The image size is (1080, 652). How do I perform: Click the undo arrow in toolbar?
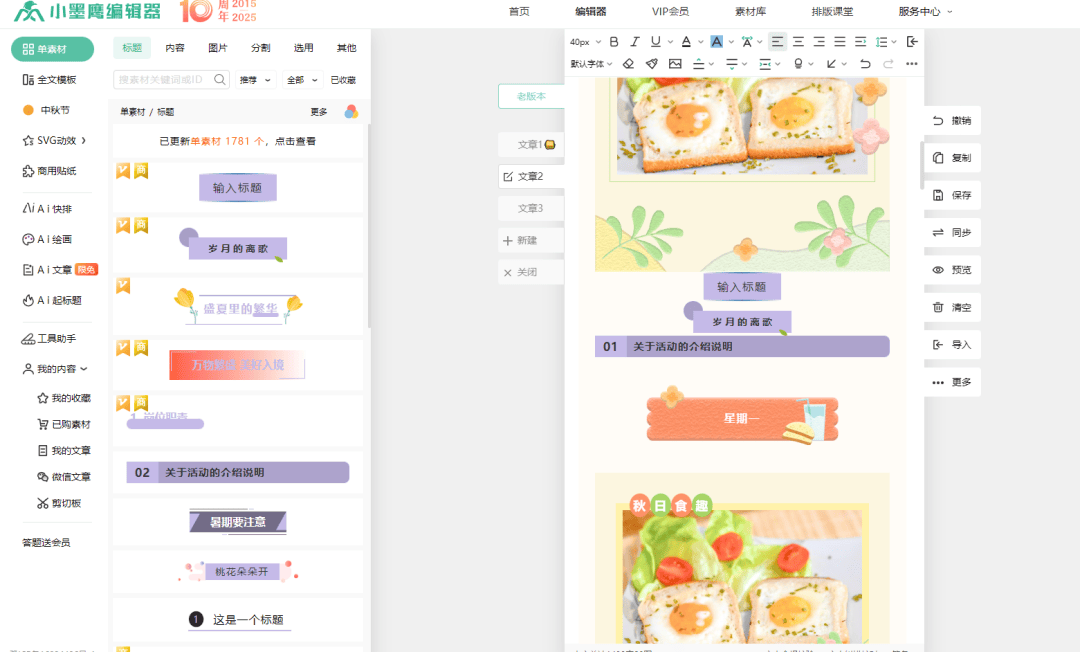pos(865,64)
